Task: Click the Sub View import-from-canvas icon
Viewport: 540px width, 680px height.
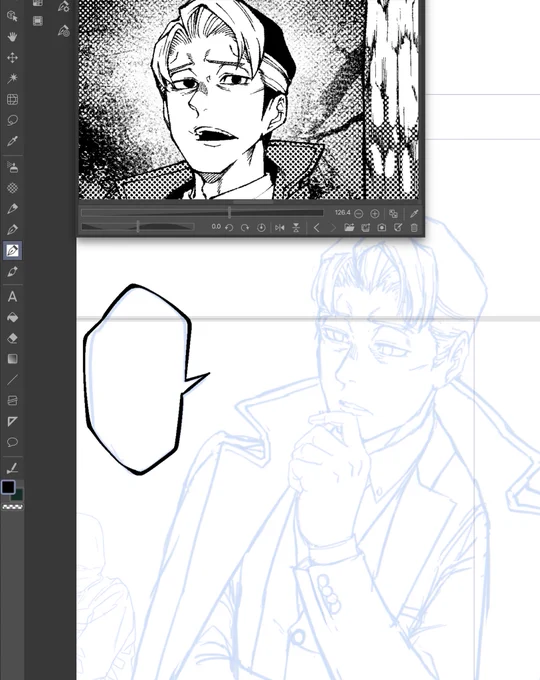Action: [365, 228]
